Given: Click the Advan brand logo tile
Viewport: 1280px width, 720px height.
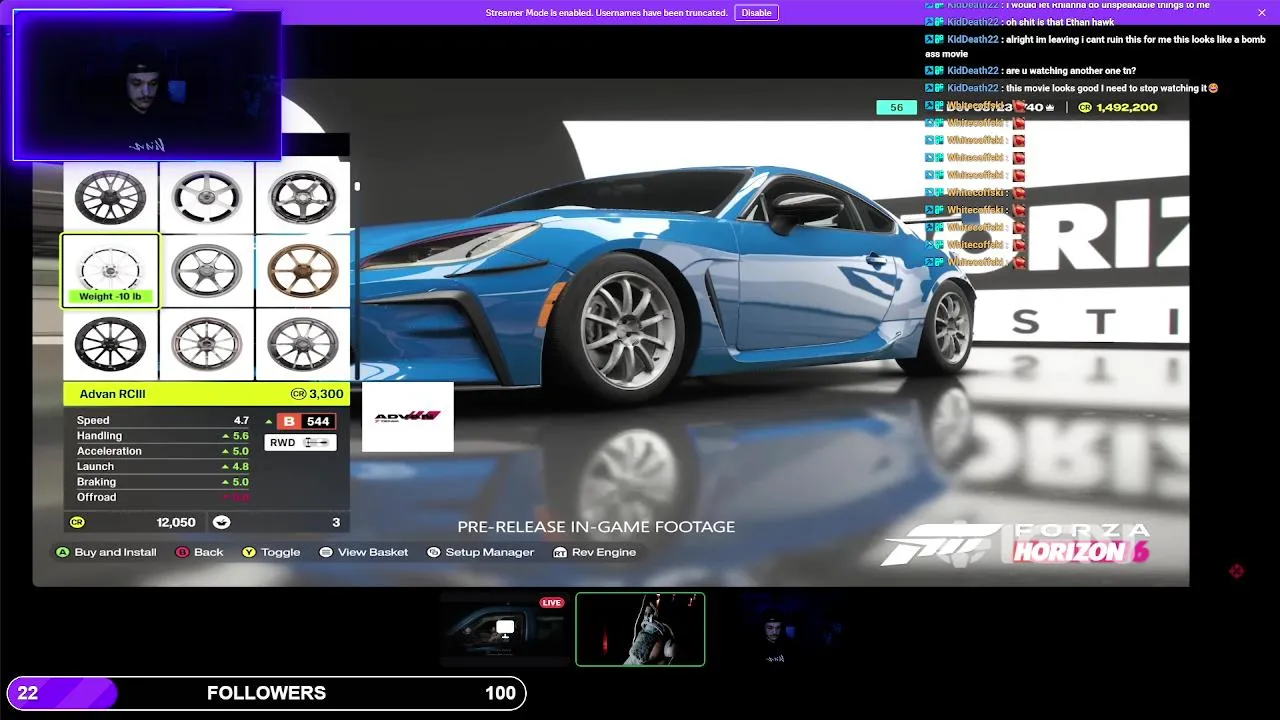Looking at the screenshot, I should (407, 416).
